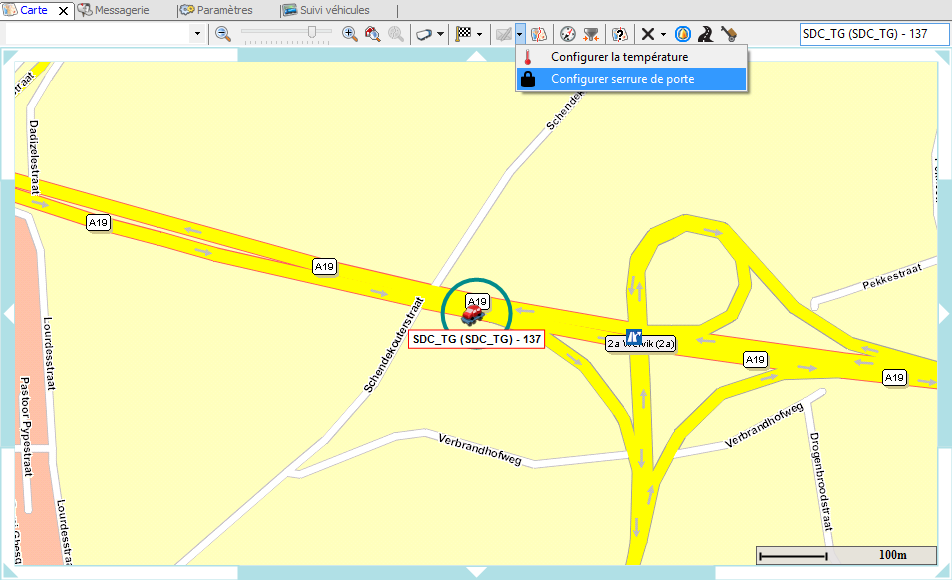Click the zoom out magnifier icon
952x580 pixels.
point(222,33)
